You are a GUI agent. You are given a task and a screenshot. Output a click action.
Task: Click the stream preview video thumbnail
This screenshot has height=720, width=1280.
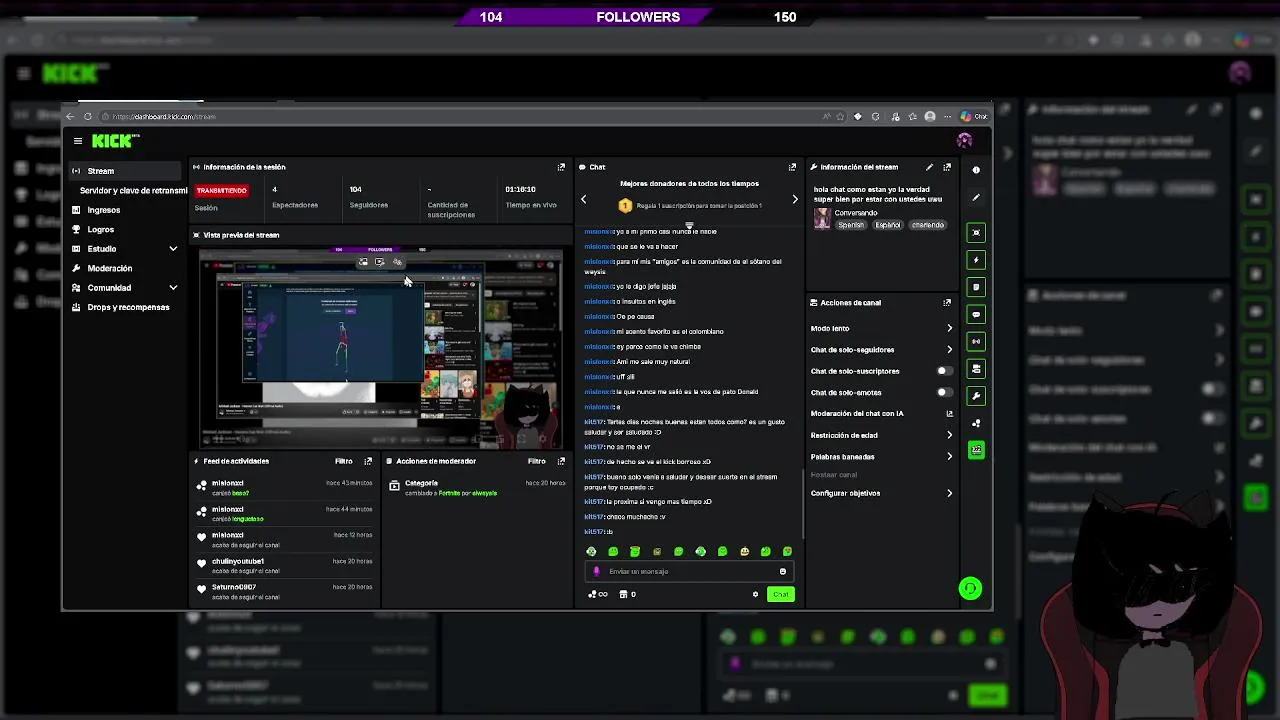pos(380,347)
